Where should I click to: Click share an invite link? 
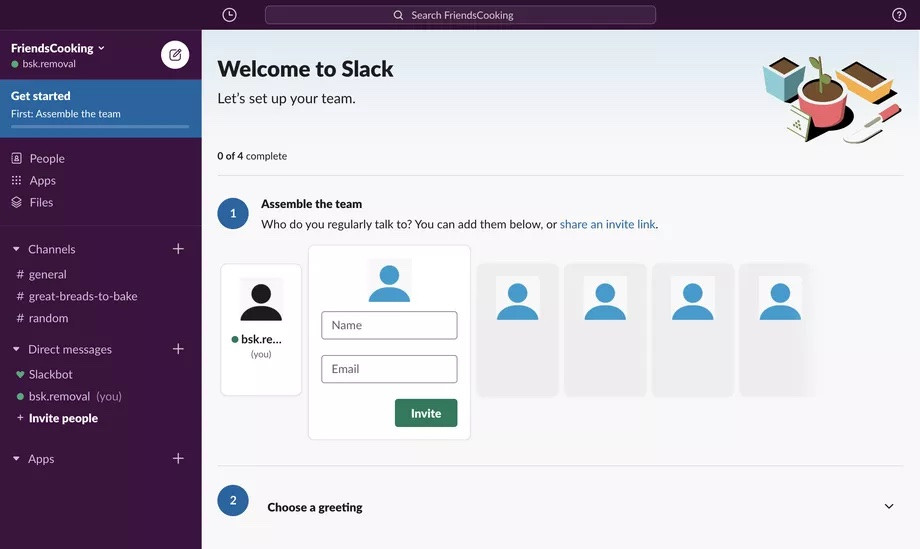[607, 224]
